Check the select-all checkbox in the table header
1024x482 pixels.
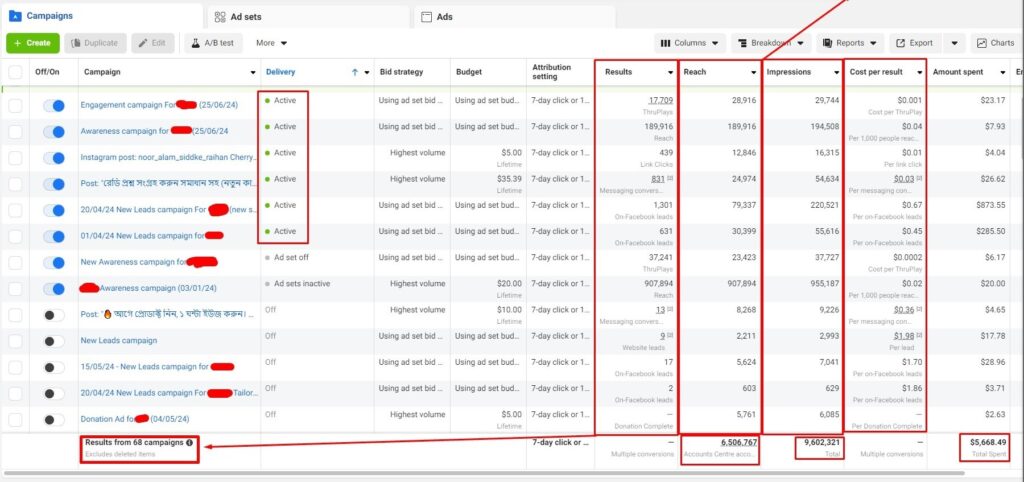(15, 72)
